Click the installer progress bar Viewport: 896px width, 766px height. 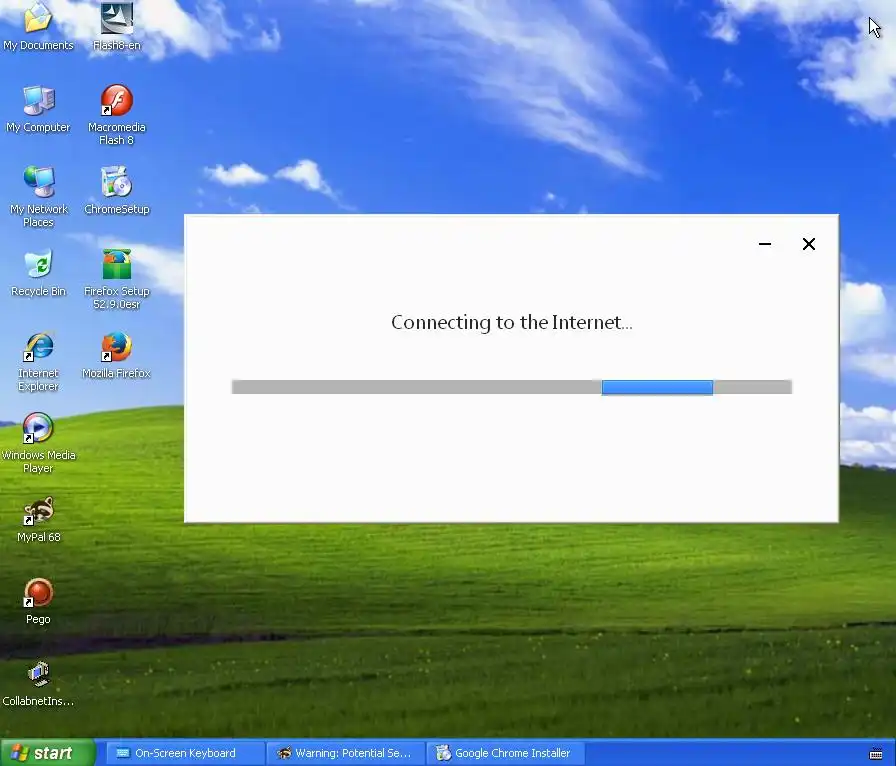click(511, 387)
